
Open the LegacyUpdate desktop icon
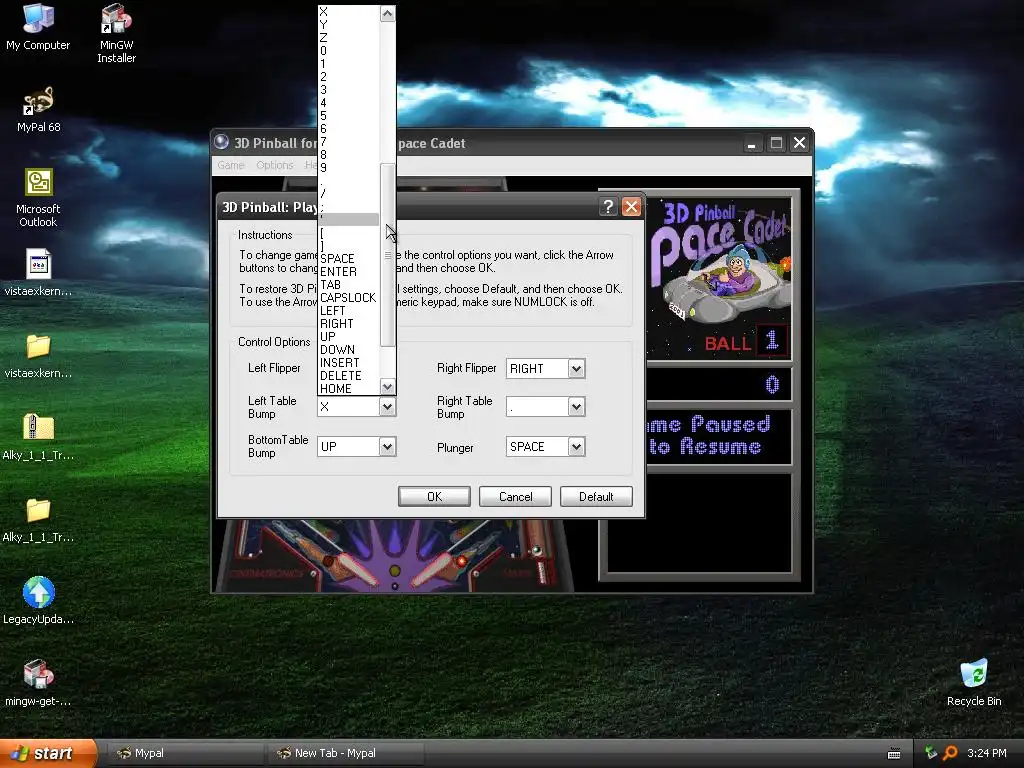click(38, 600)
